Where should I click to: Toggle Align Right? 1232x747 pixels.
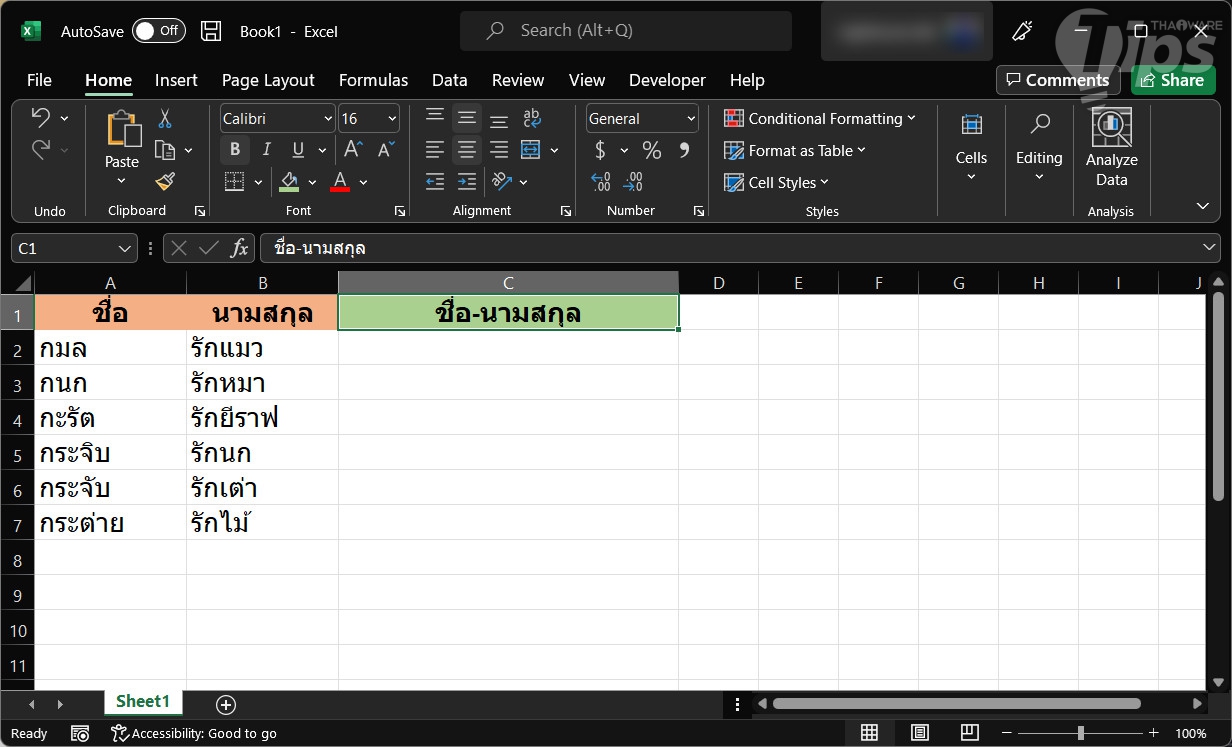(x=498, y=150)
